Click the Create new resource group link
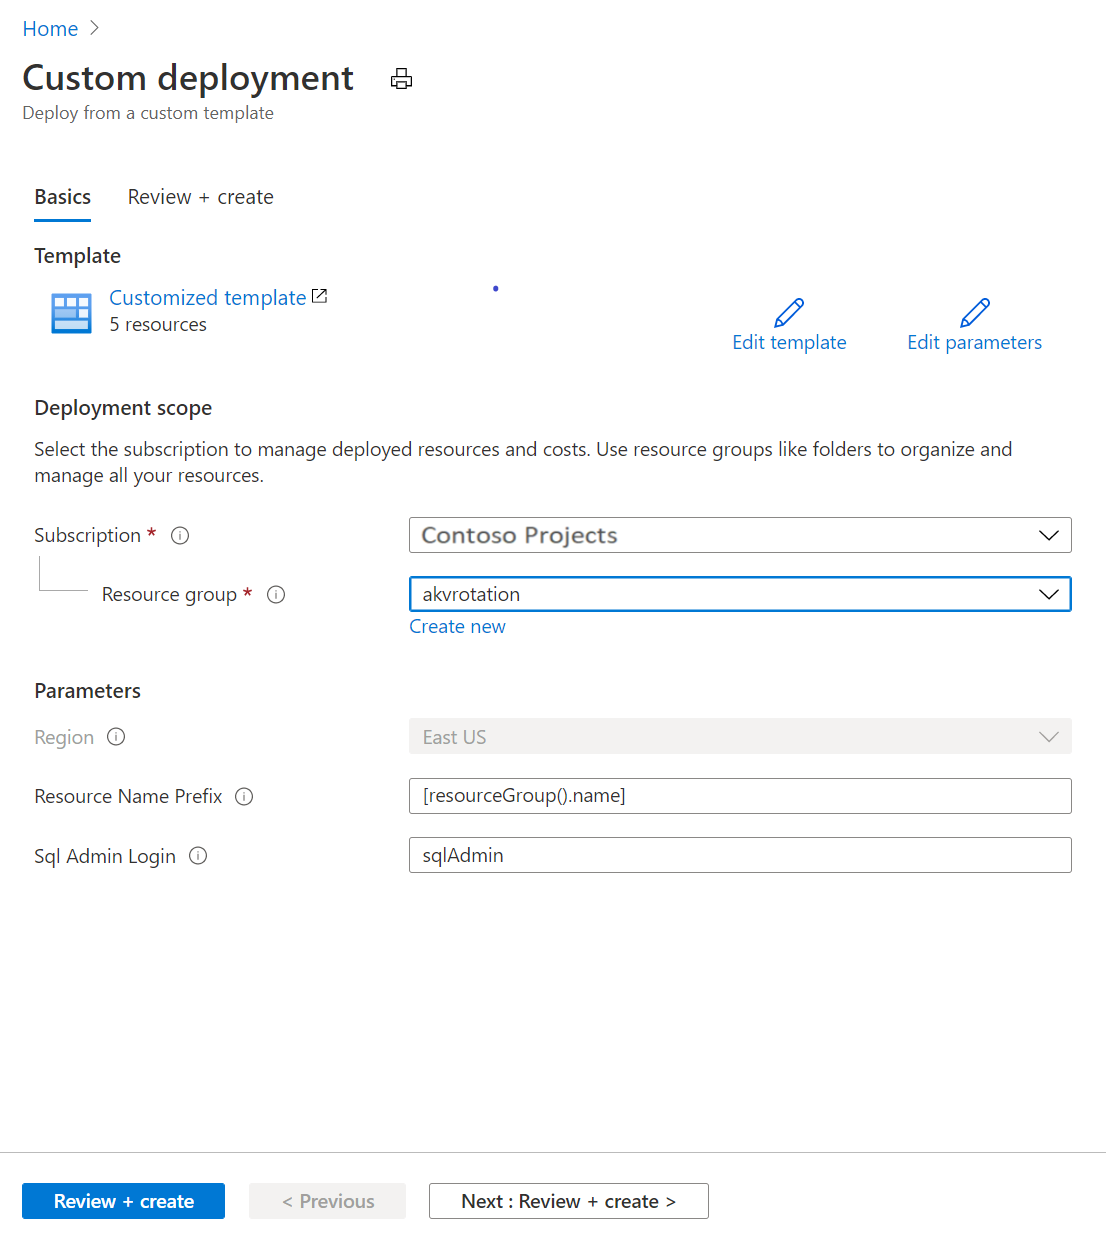Image resolution: width=1106 pixels, height=1241 pixels. point(457,626)
